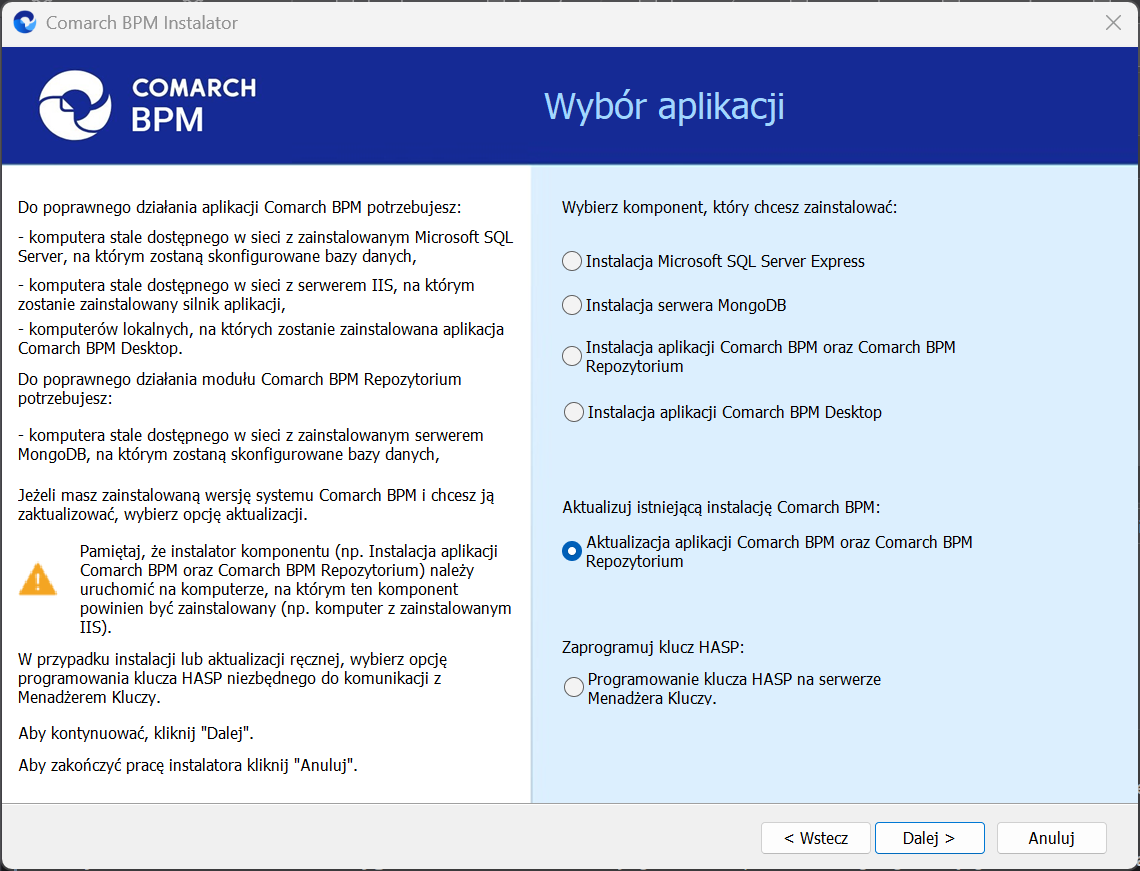The image size is (1140, 871).
Task: Click the Comarch BPM logo in header
Action: 148,105
